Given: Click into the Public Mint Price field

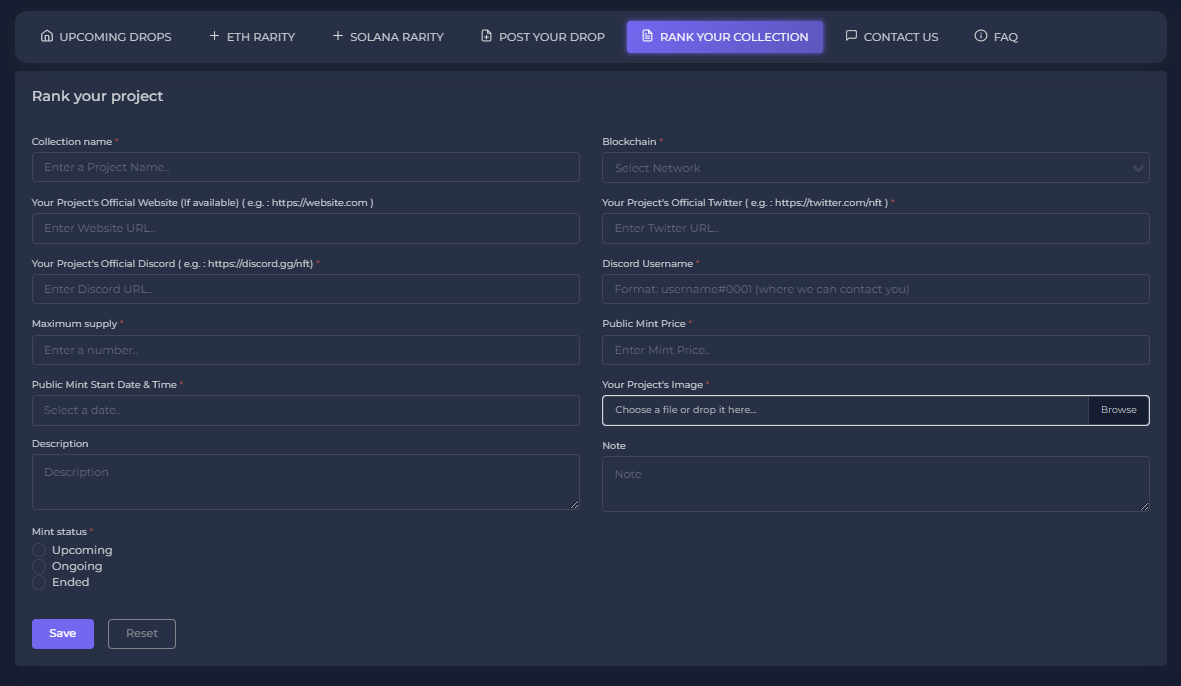Looking at the screenshot, I should [875, 350].
